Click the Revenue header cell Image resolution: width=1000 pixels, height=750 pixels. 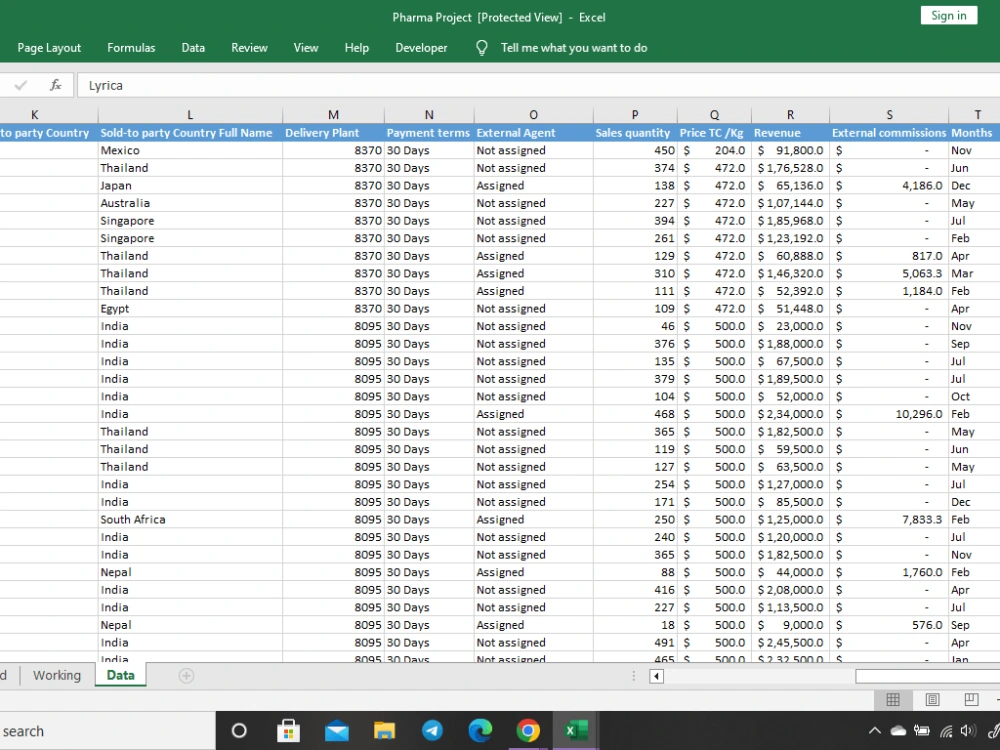[790, 133]
